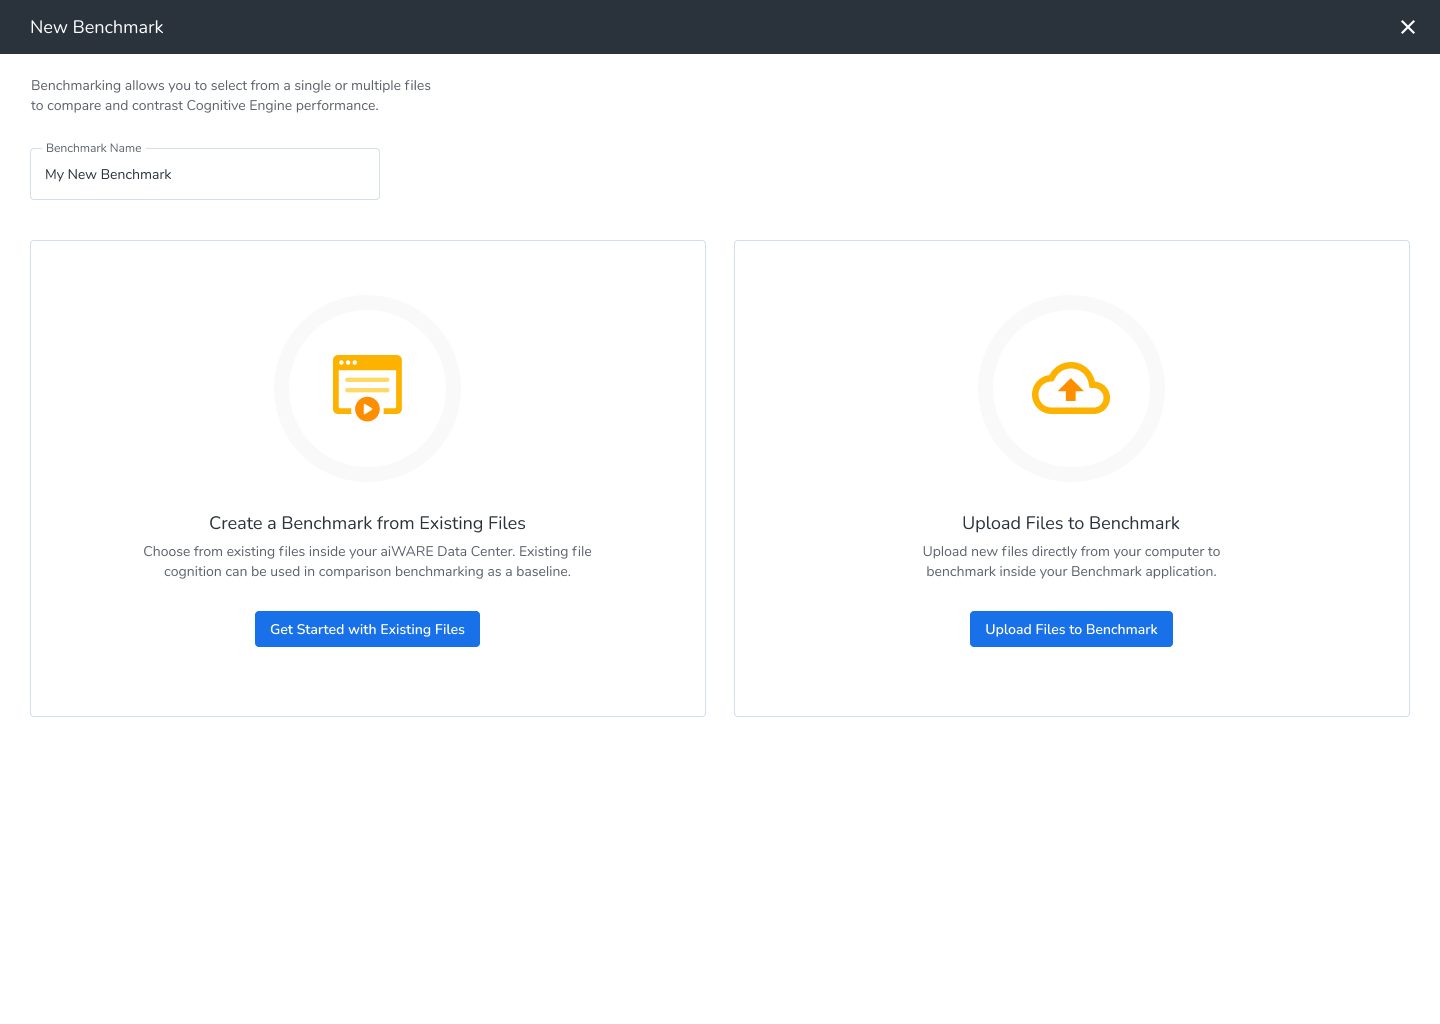Close the New Benchmark dialog
This screenshot has width=1440, height=1024.
tap(1407, 27)
